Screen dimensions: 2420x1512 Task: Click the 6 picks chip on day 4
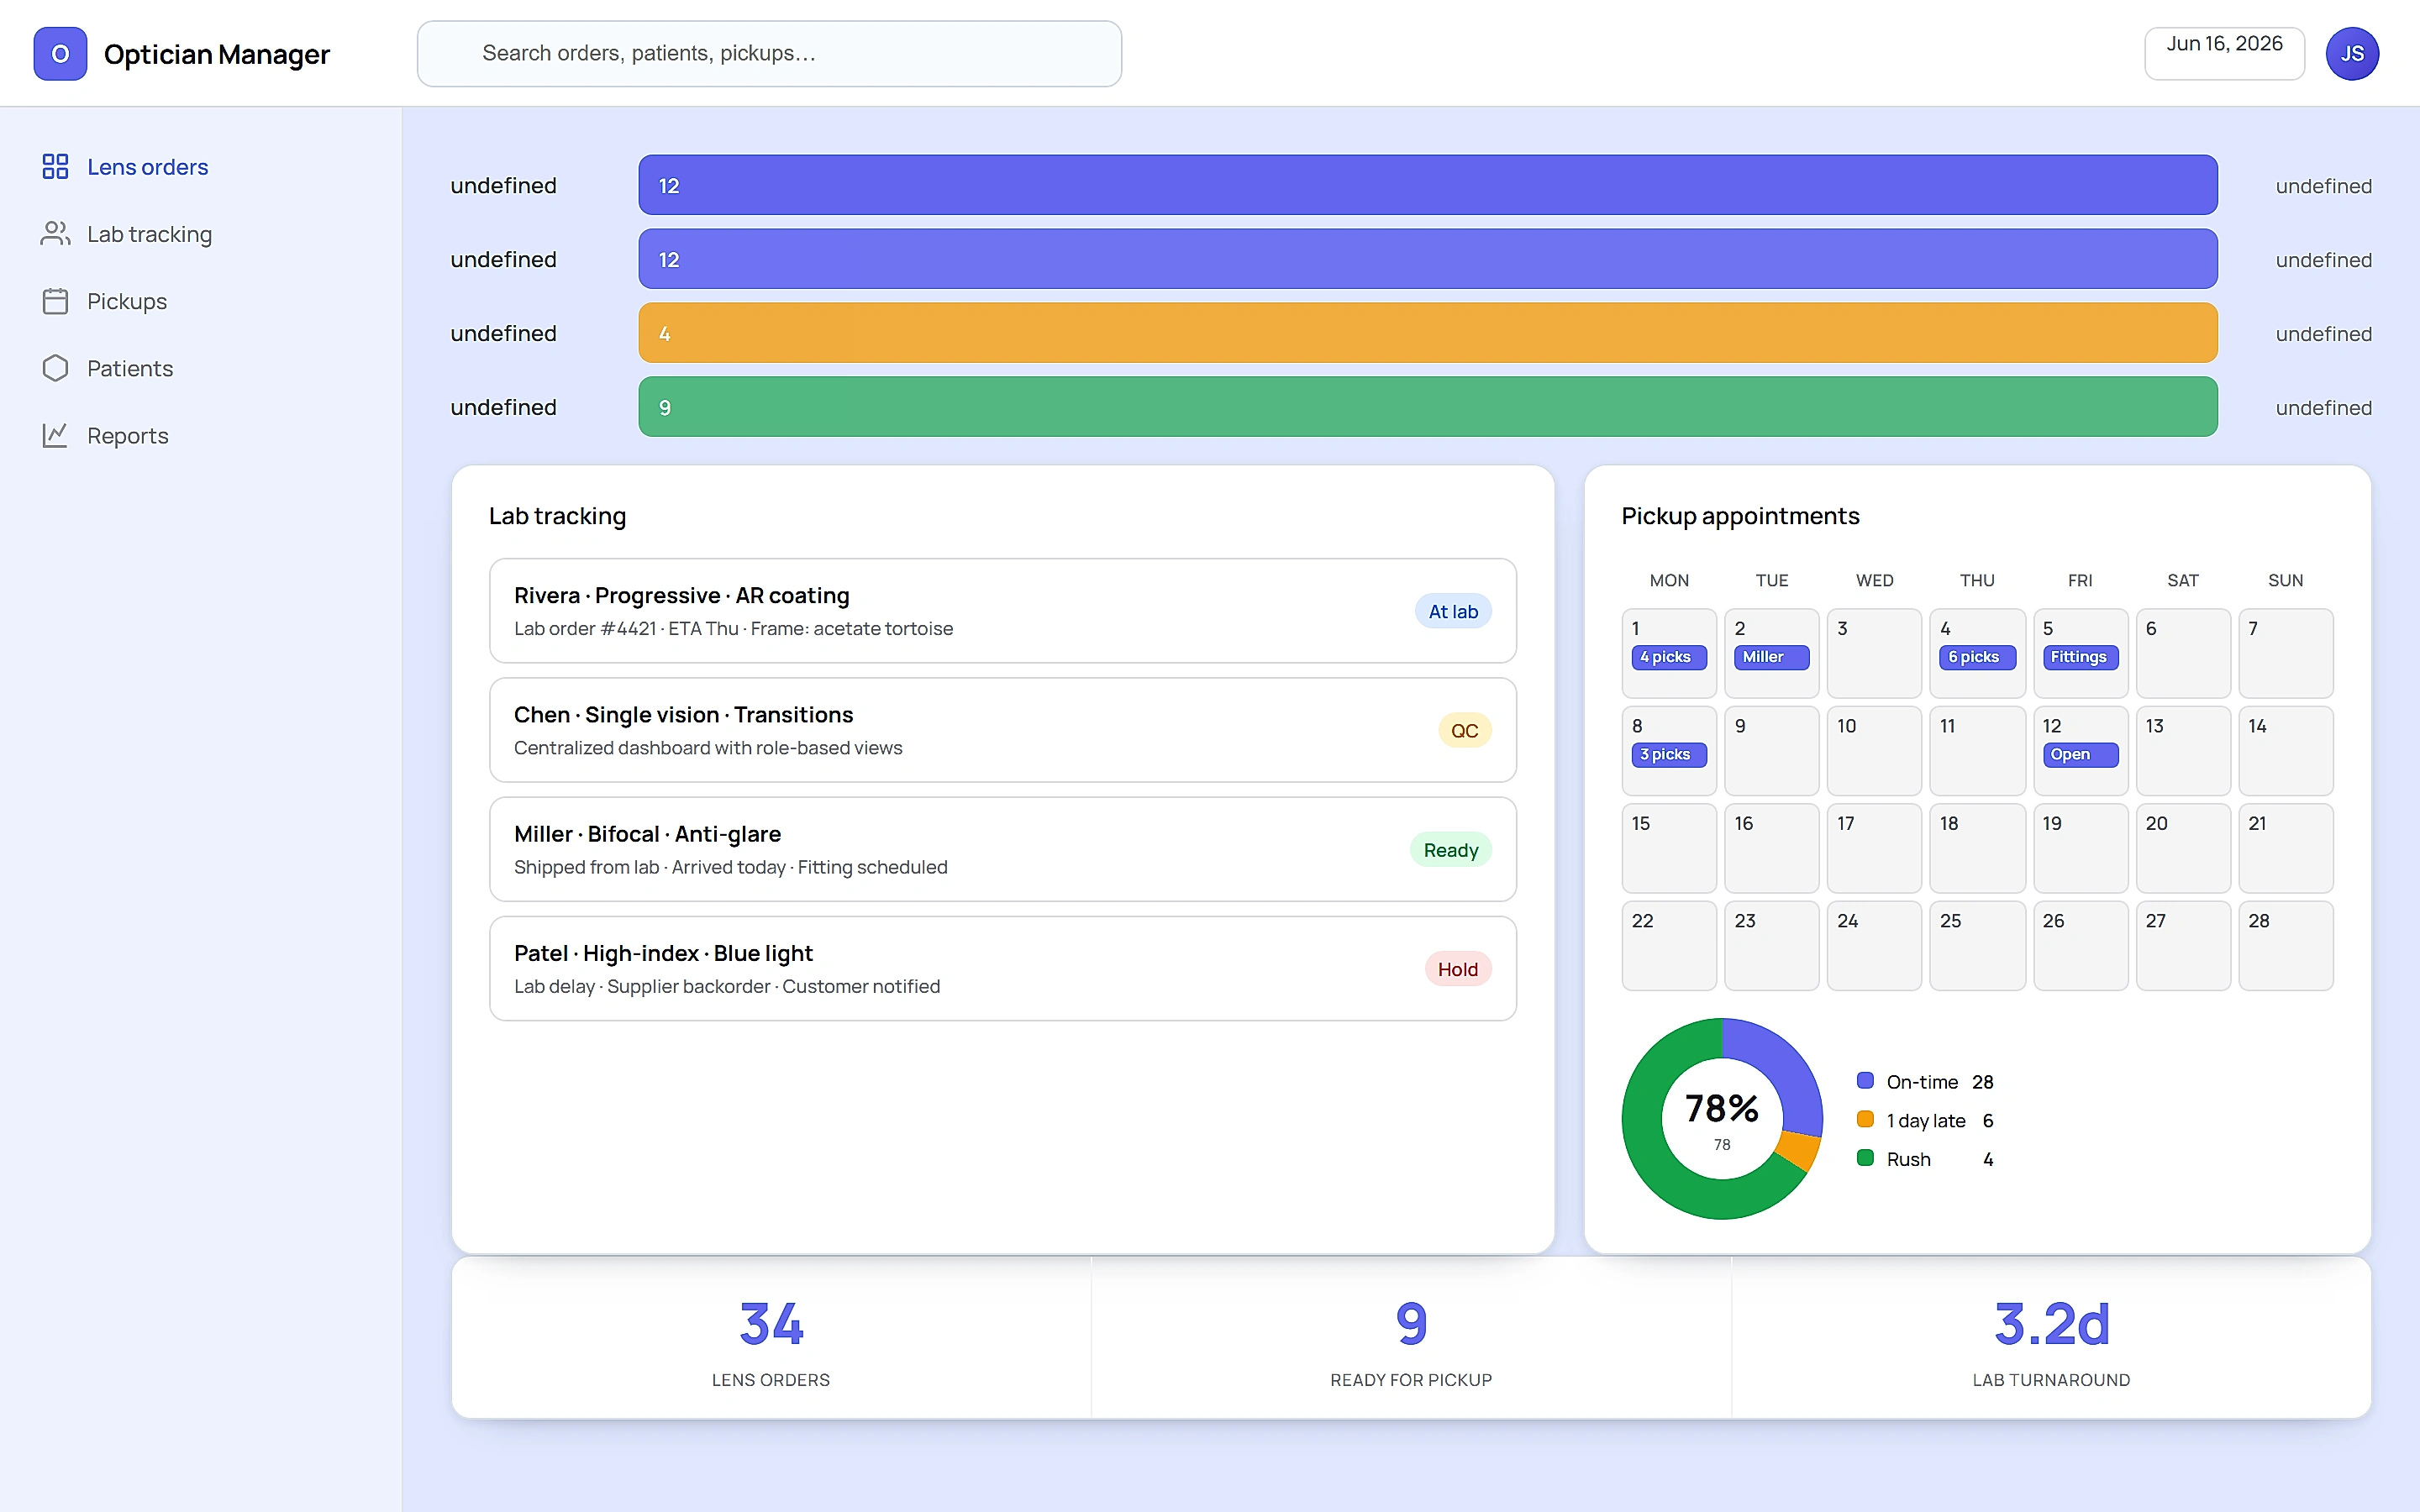(x=1977, y=657)
